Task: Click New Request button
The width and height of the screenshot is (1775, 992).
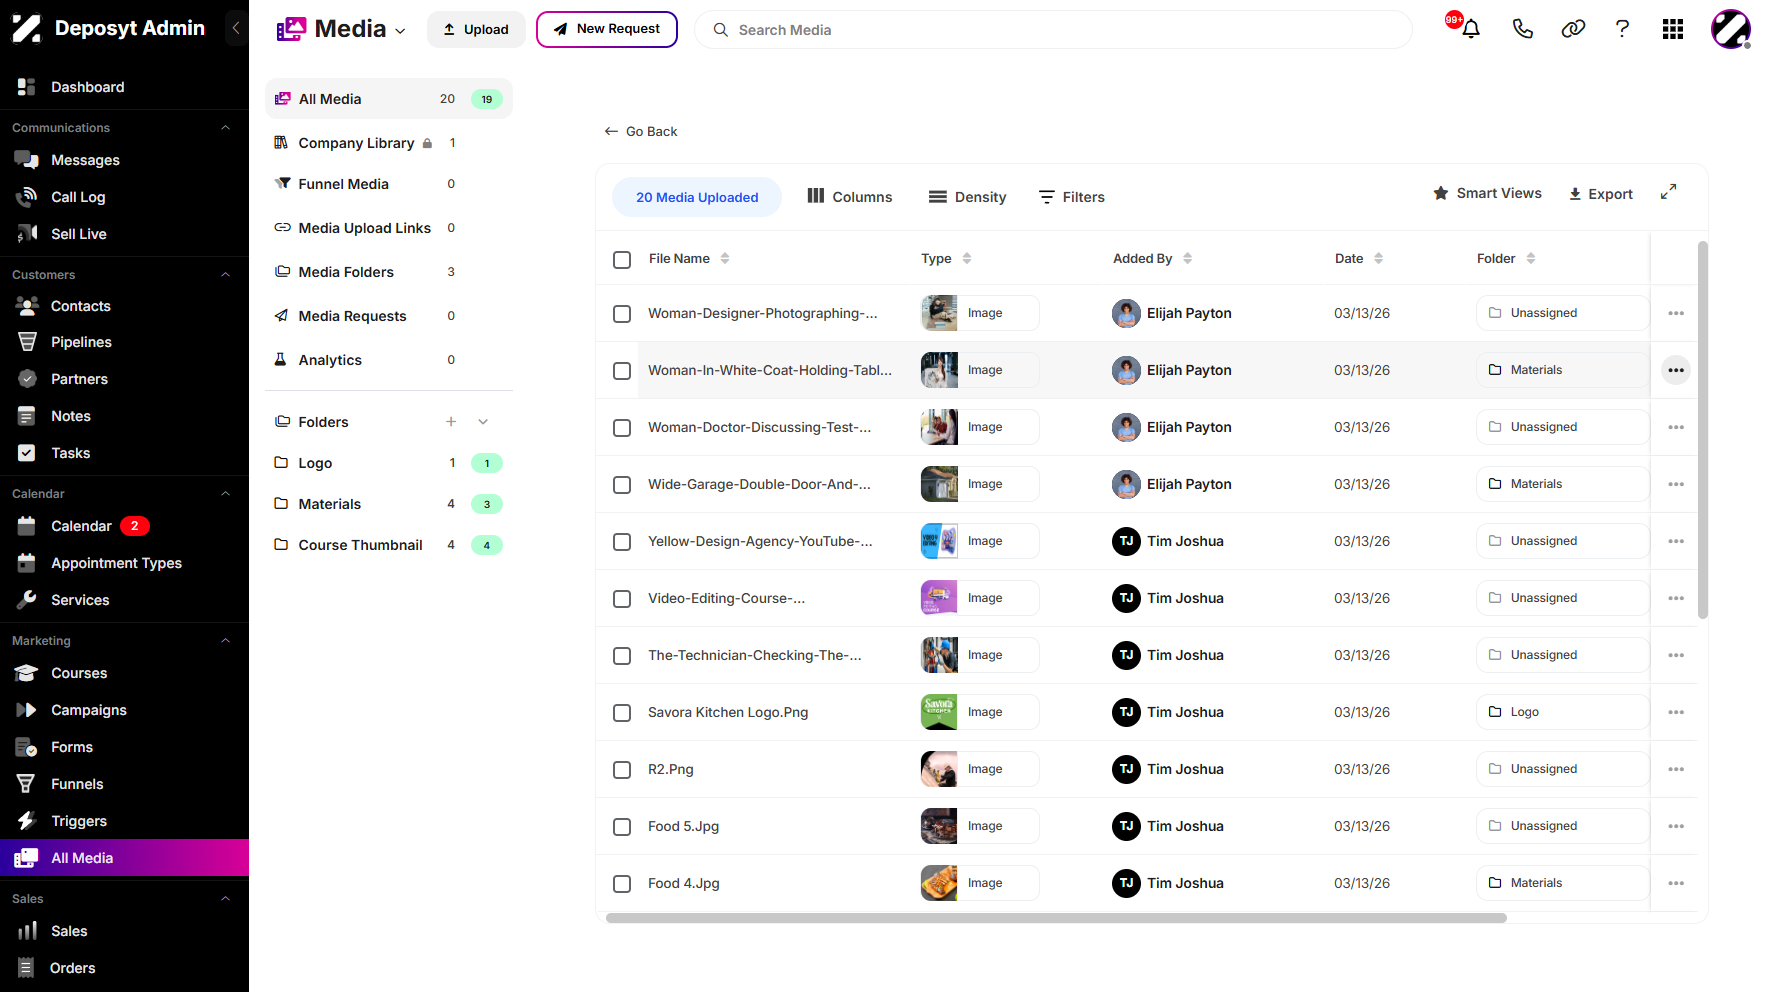Action: (607, 29)
